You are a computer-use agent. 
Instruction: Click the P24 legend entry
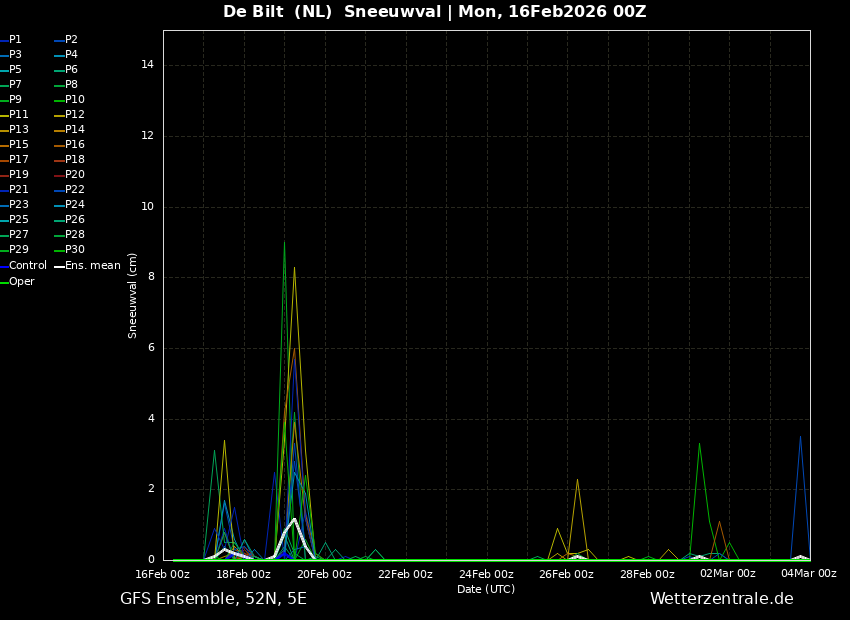74,205
